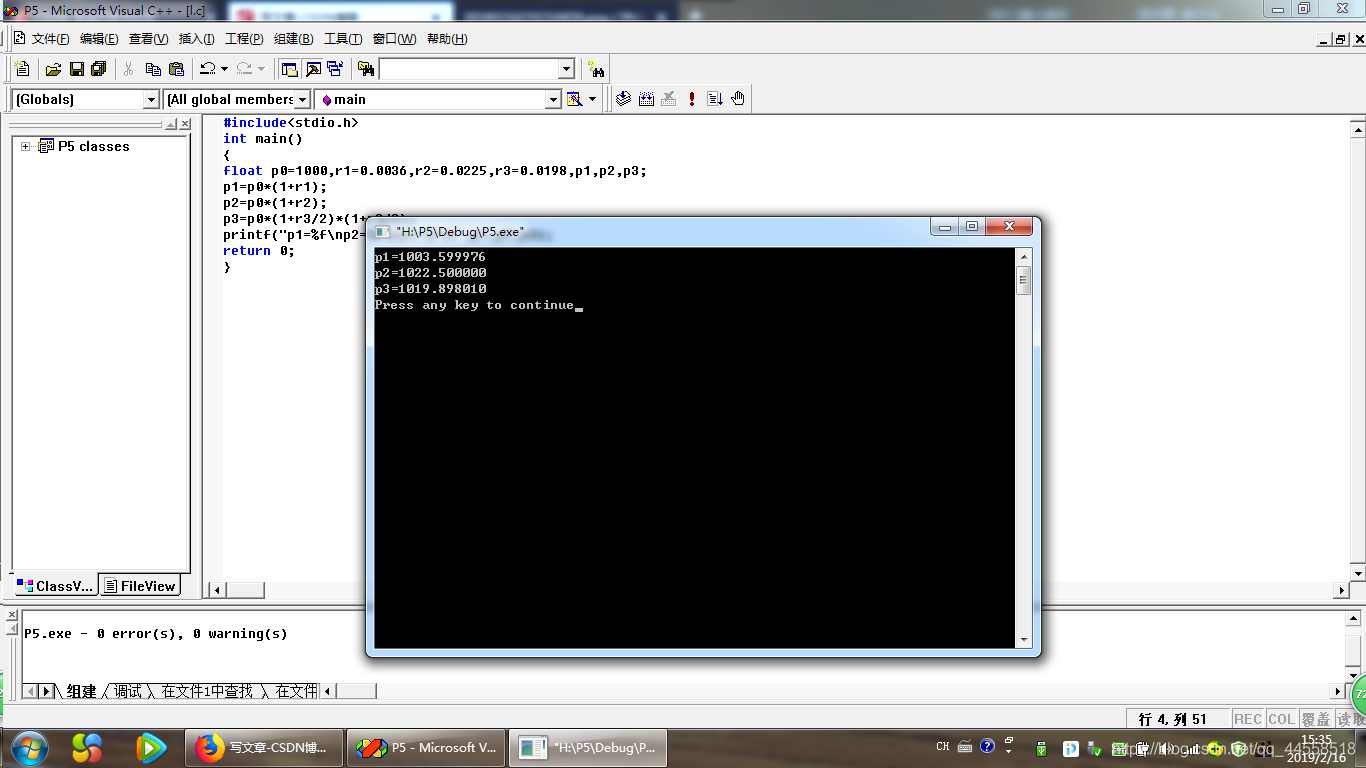This screenshot has height=768, width=1366.
Task: Select P5 classes in workspace tree
Action: click(x=93, y=146)
